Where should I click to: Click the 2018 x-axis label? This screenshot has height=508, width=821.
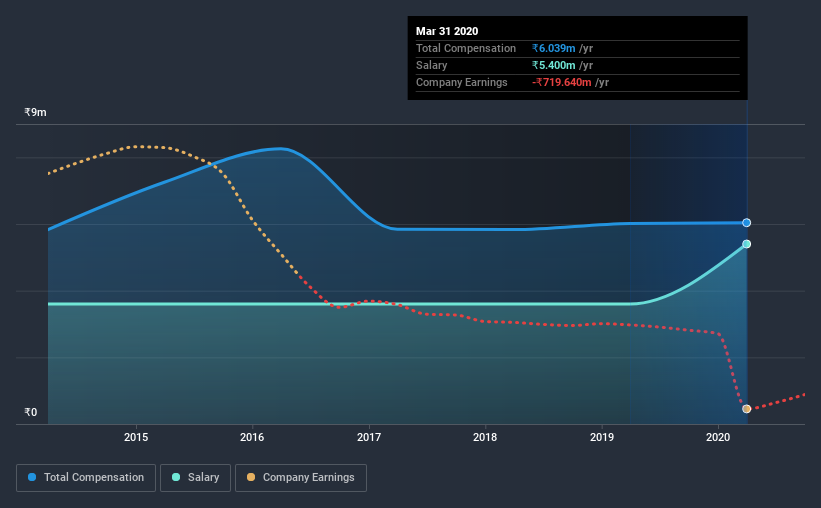[x=485, y=437]
